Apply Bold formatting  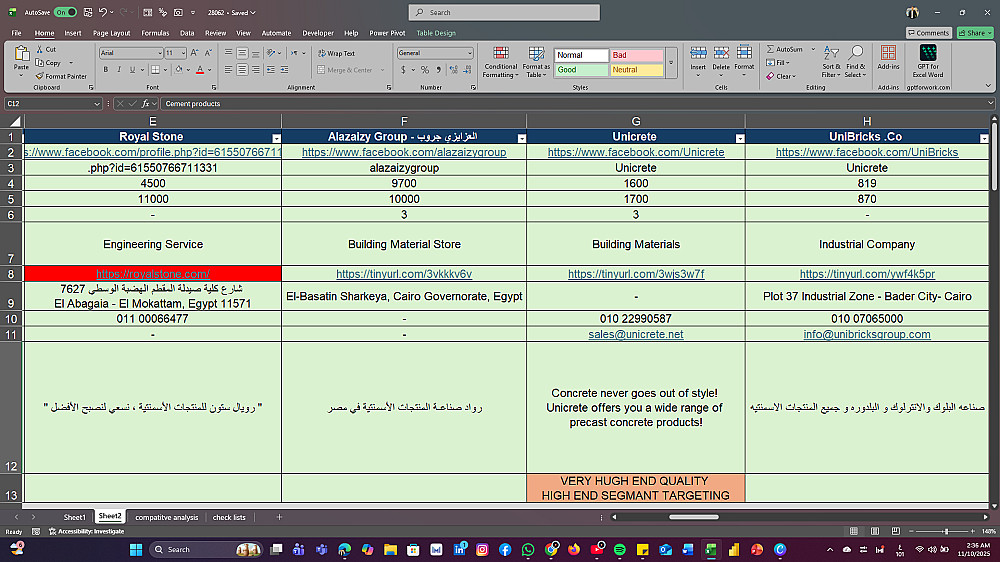106,70
